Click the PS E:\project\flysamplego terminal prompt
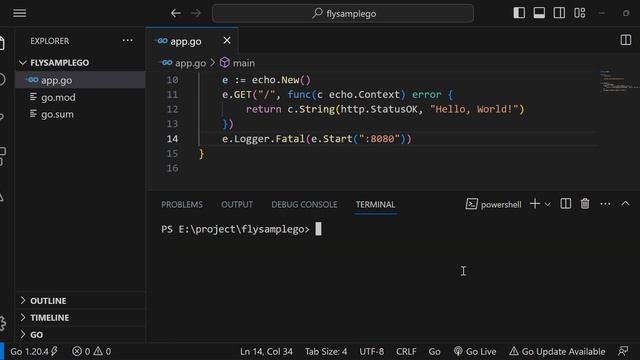The height and width of the screenshot is (360, 640). tap(235, 229)
